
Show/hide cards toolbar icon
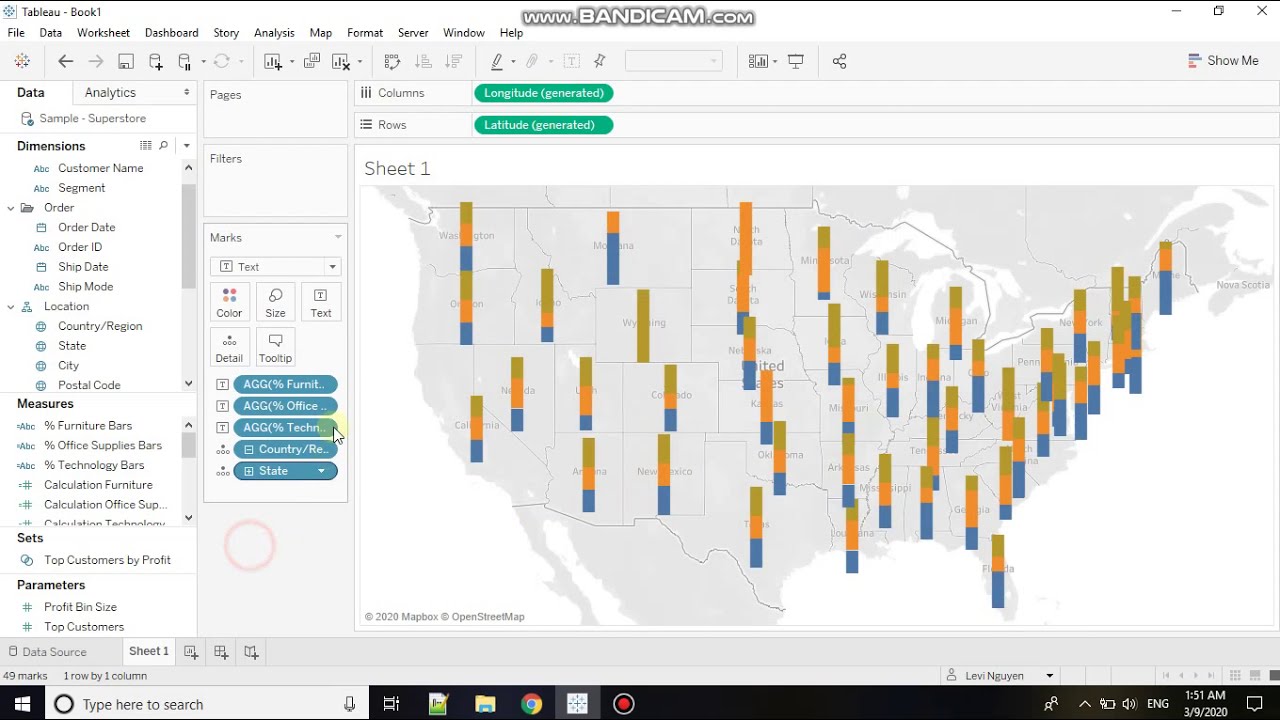758,61
